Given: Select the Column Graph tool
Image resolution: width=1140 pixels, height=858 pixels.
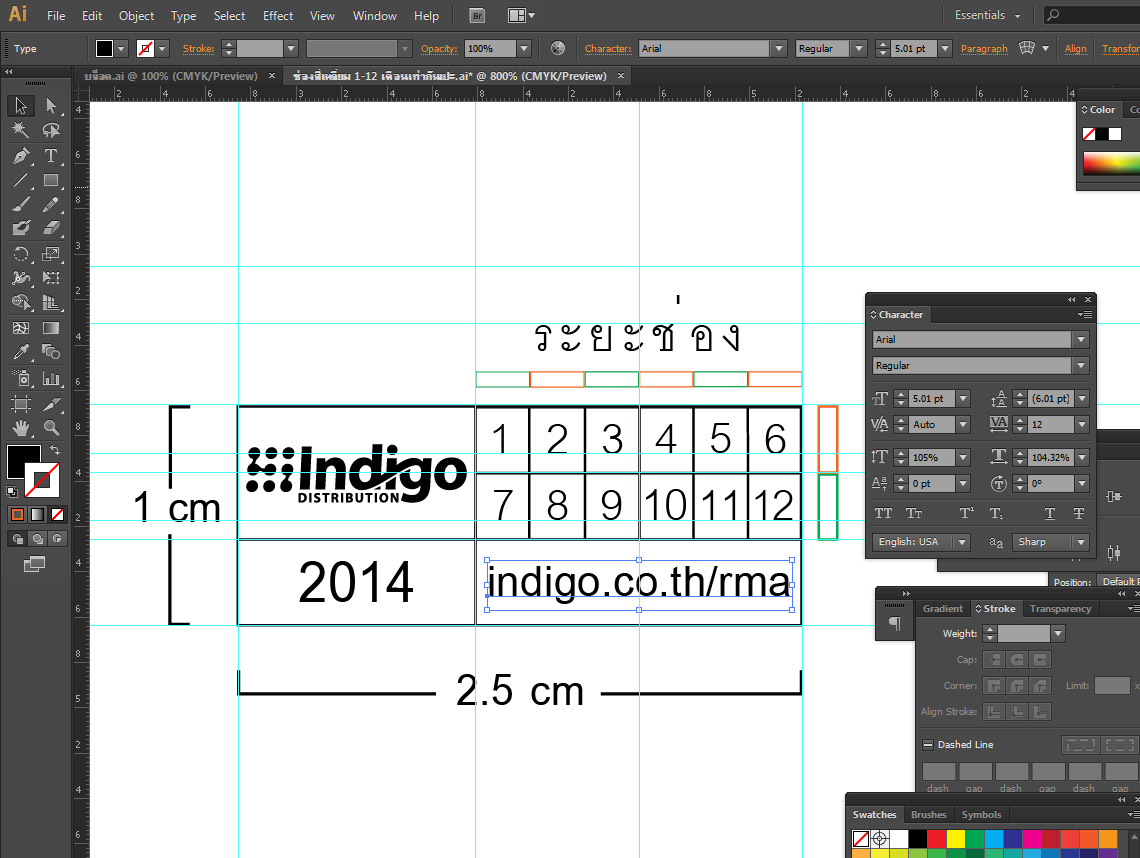Looking at the screenshot, I should point(51,378).
